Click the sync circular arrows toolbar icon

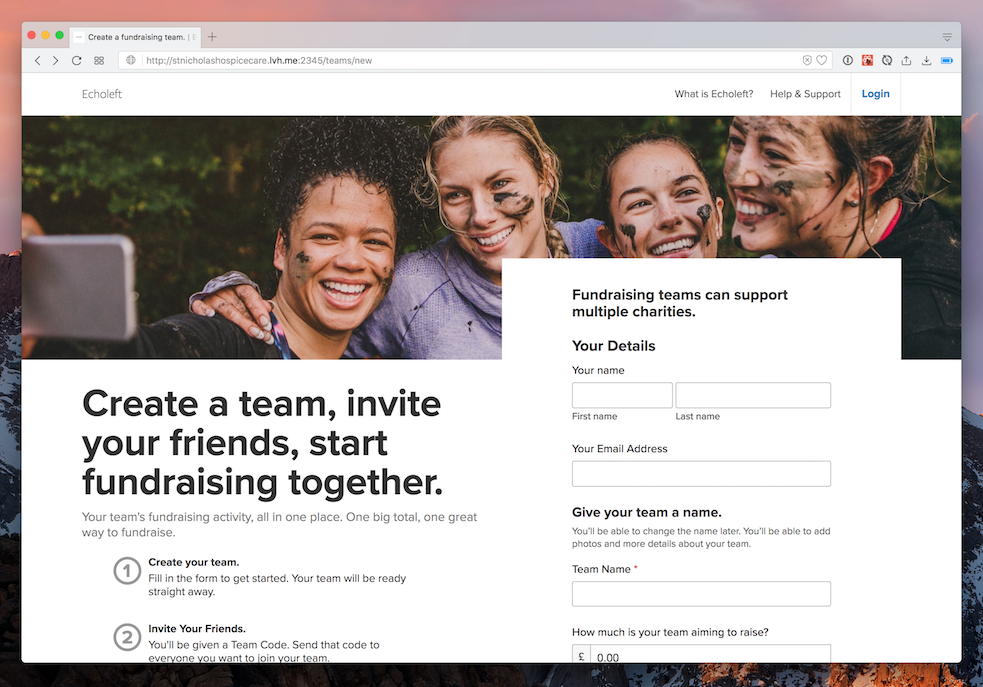(x=886, y=60)
